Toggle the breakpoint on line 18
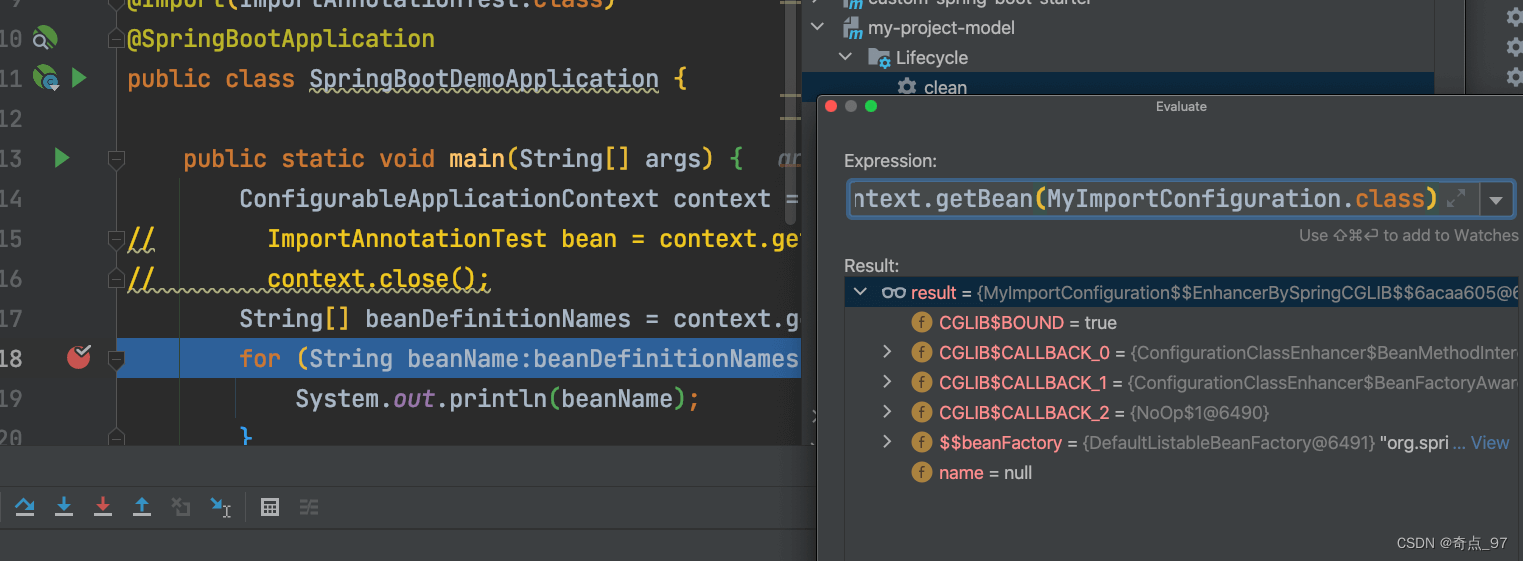 tap(79, 357)
